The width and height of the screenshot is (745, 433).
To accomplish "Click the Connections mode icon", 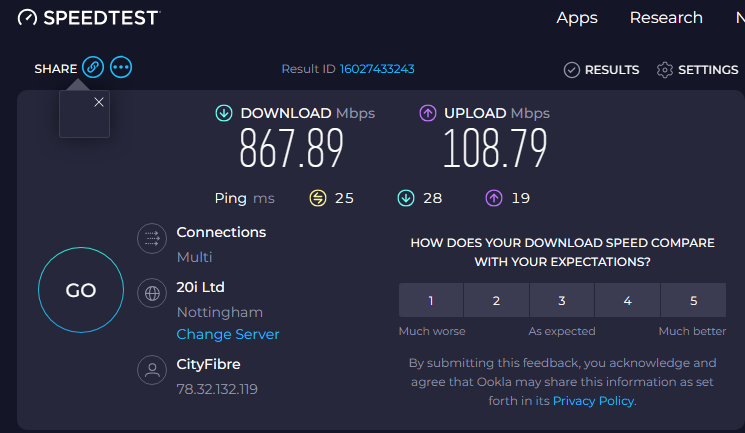I will pyautogui.click(x=152, y=238).
